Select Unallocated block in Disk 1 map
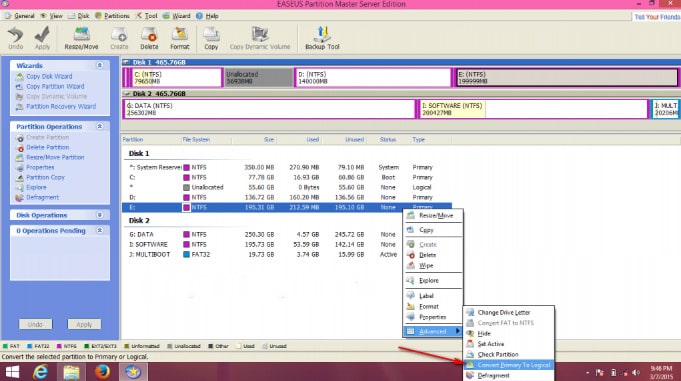Screen dimensions: 681x381 pos(258,77)
